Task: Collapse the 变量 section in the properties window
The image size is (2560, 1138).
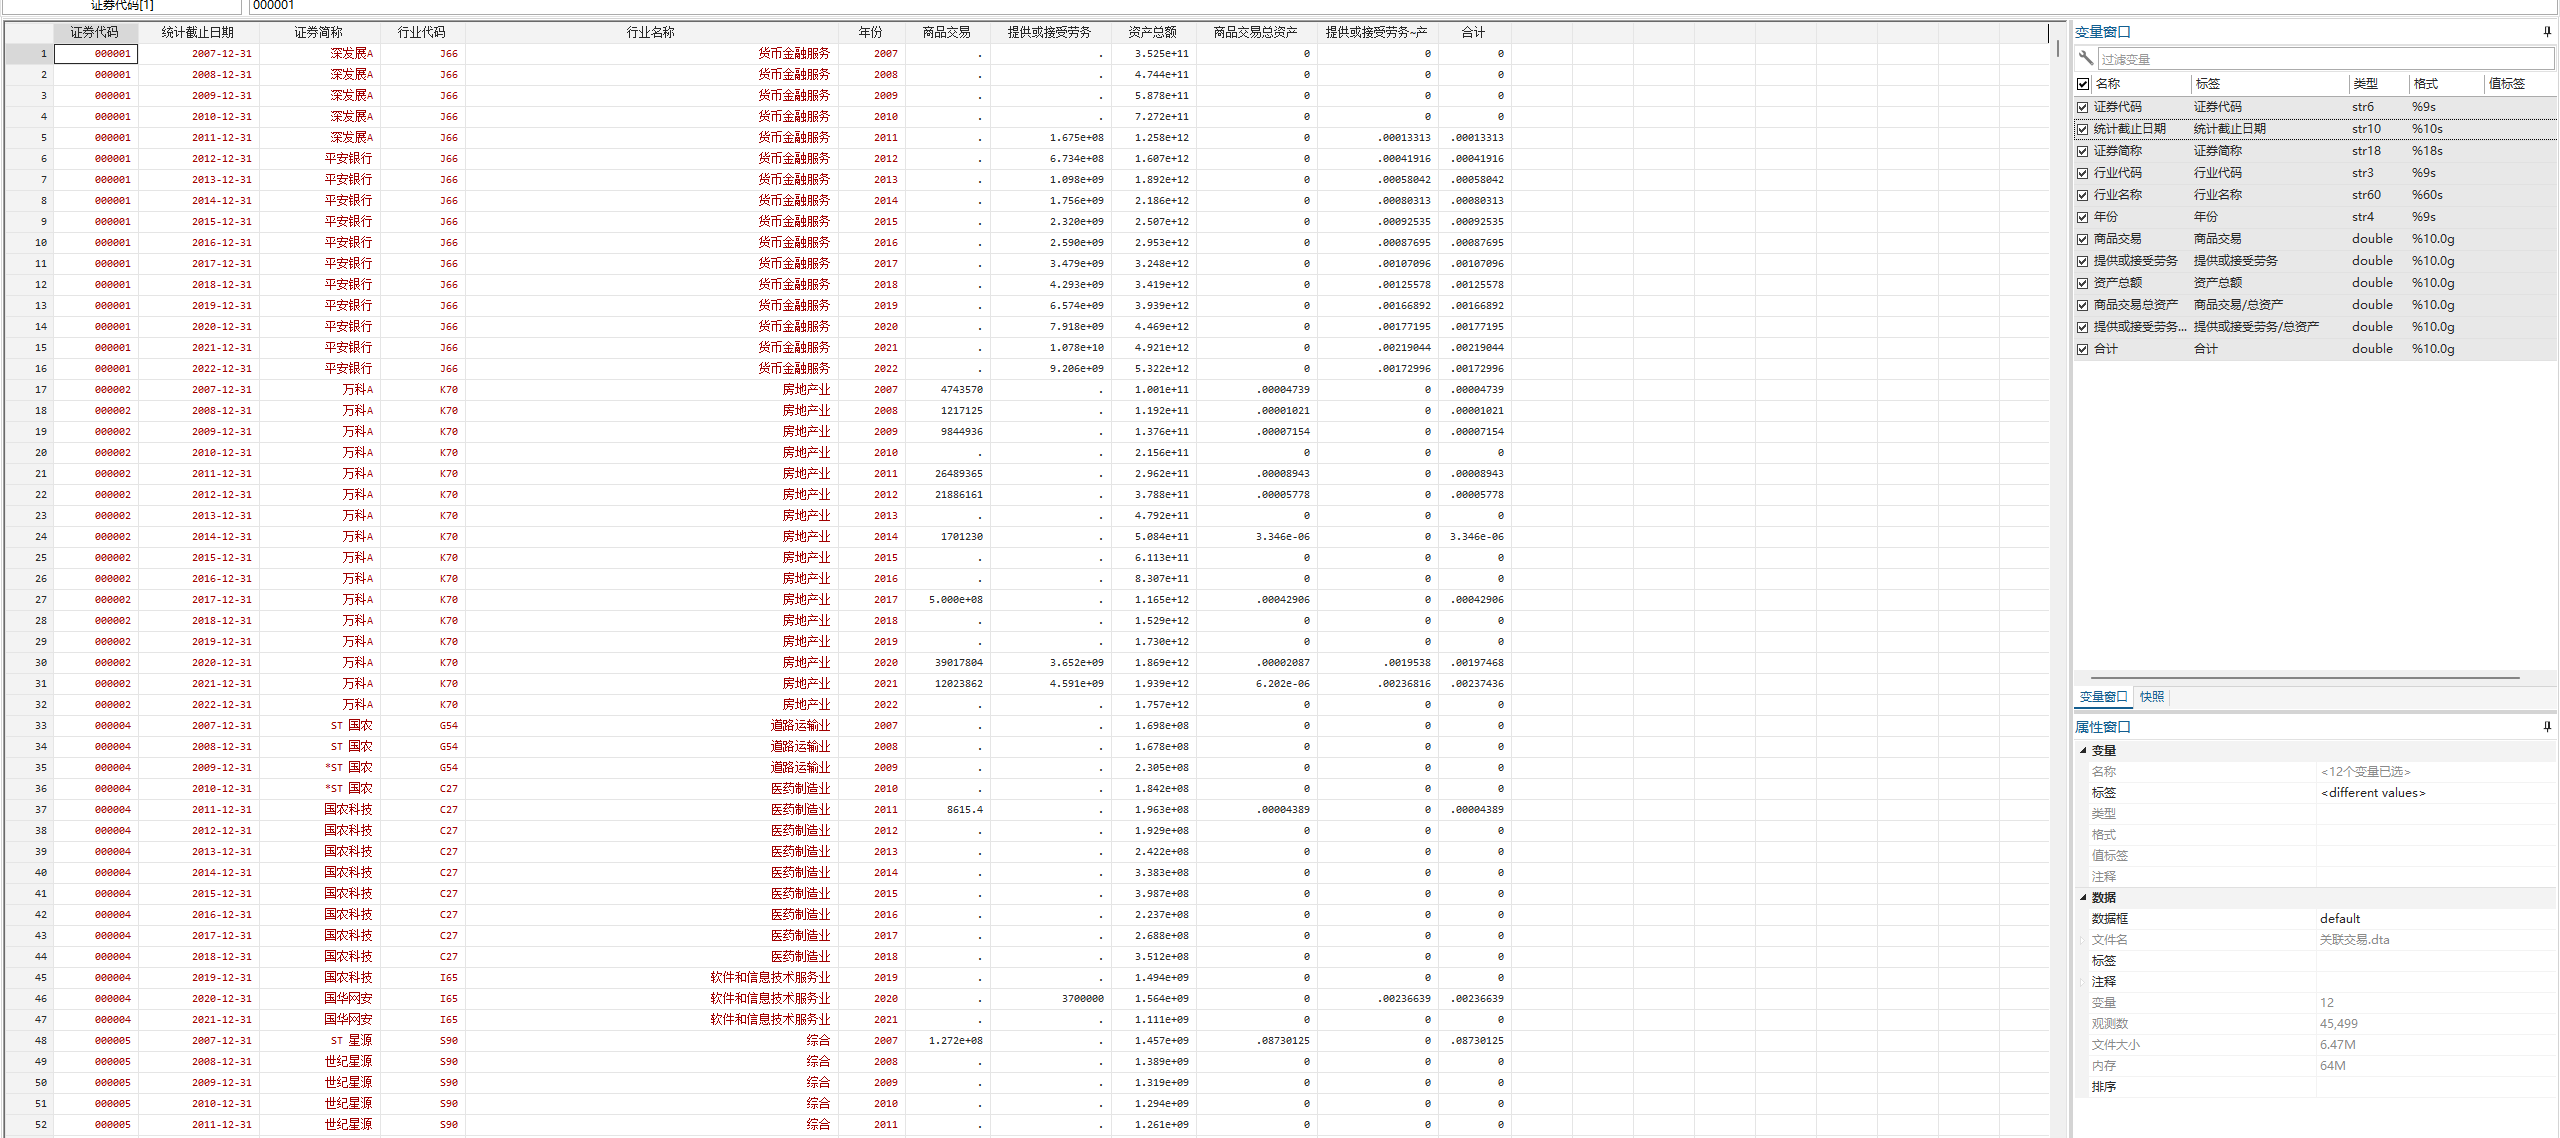Action: pyautogui.click(x=2083, y=750)
